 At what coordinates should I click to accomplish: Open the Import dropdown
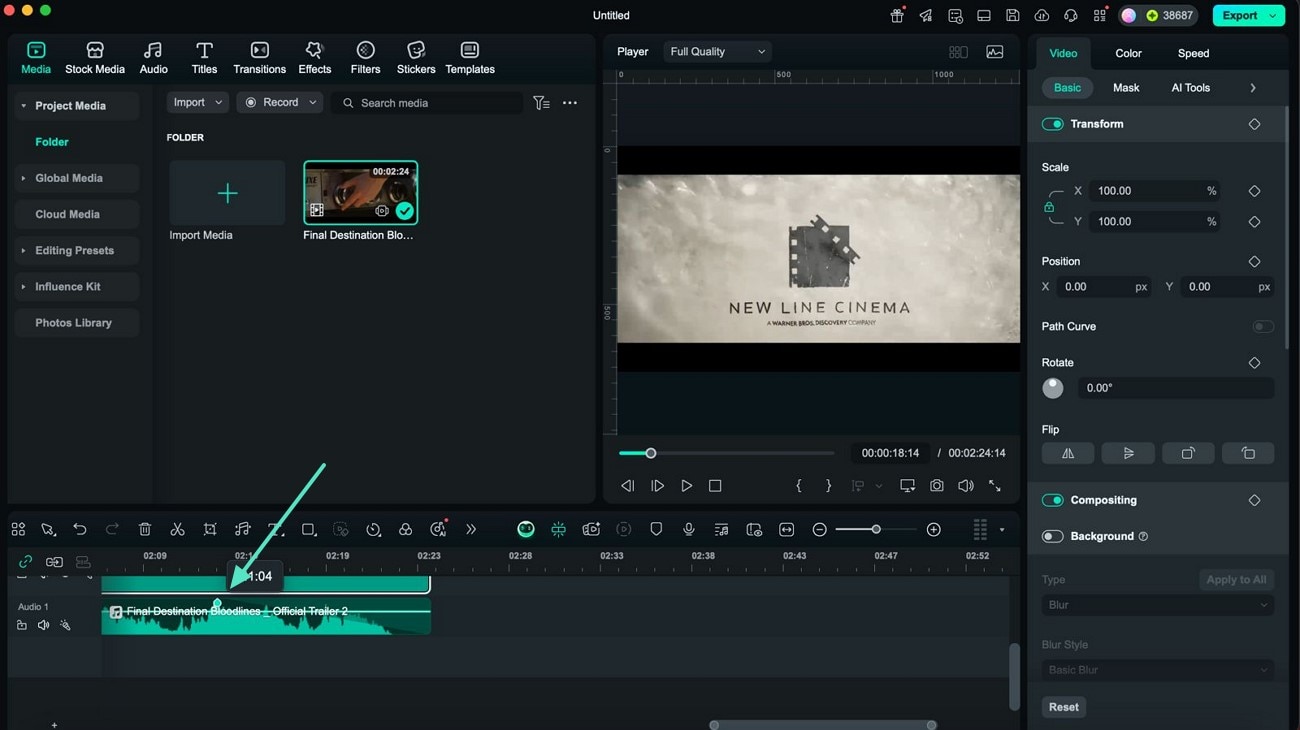(x=197, y=103)
